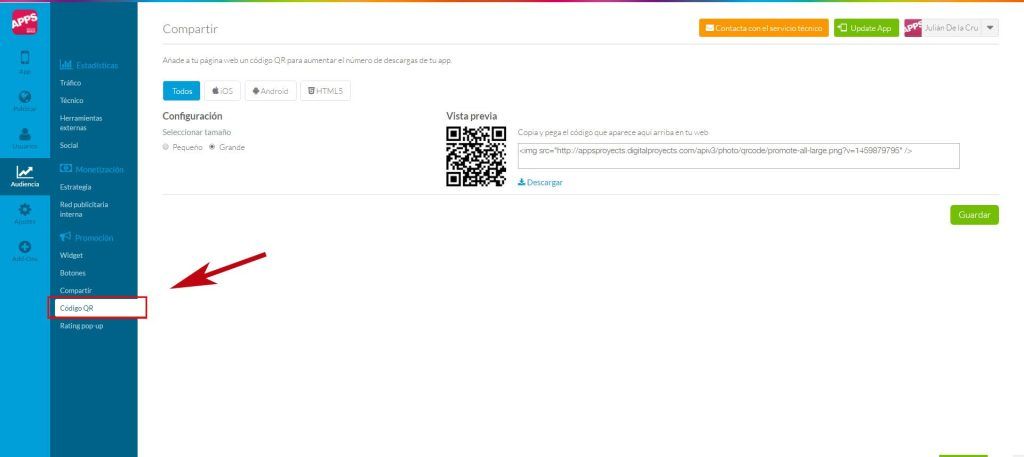The width and height of the screenshot is (1024, 457).
Task: Switch to the iOS tab
Action: point(222,91)
